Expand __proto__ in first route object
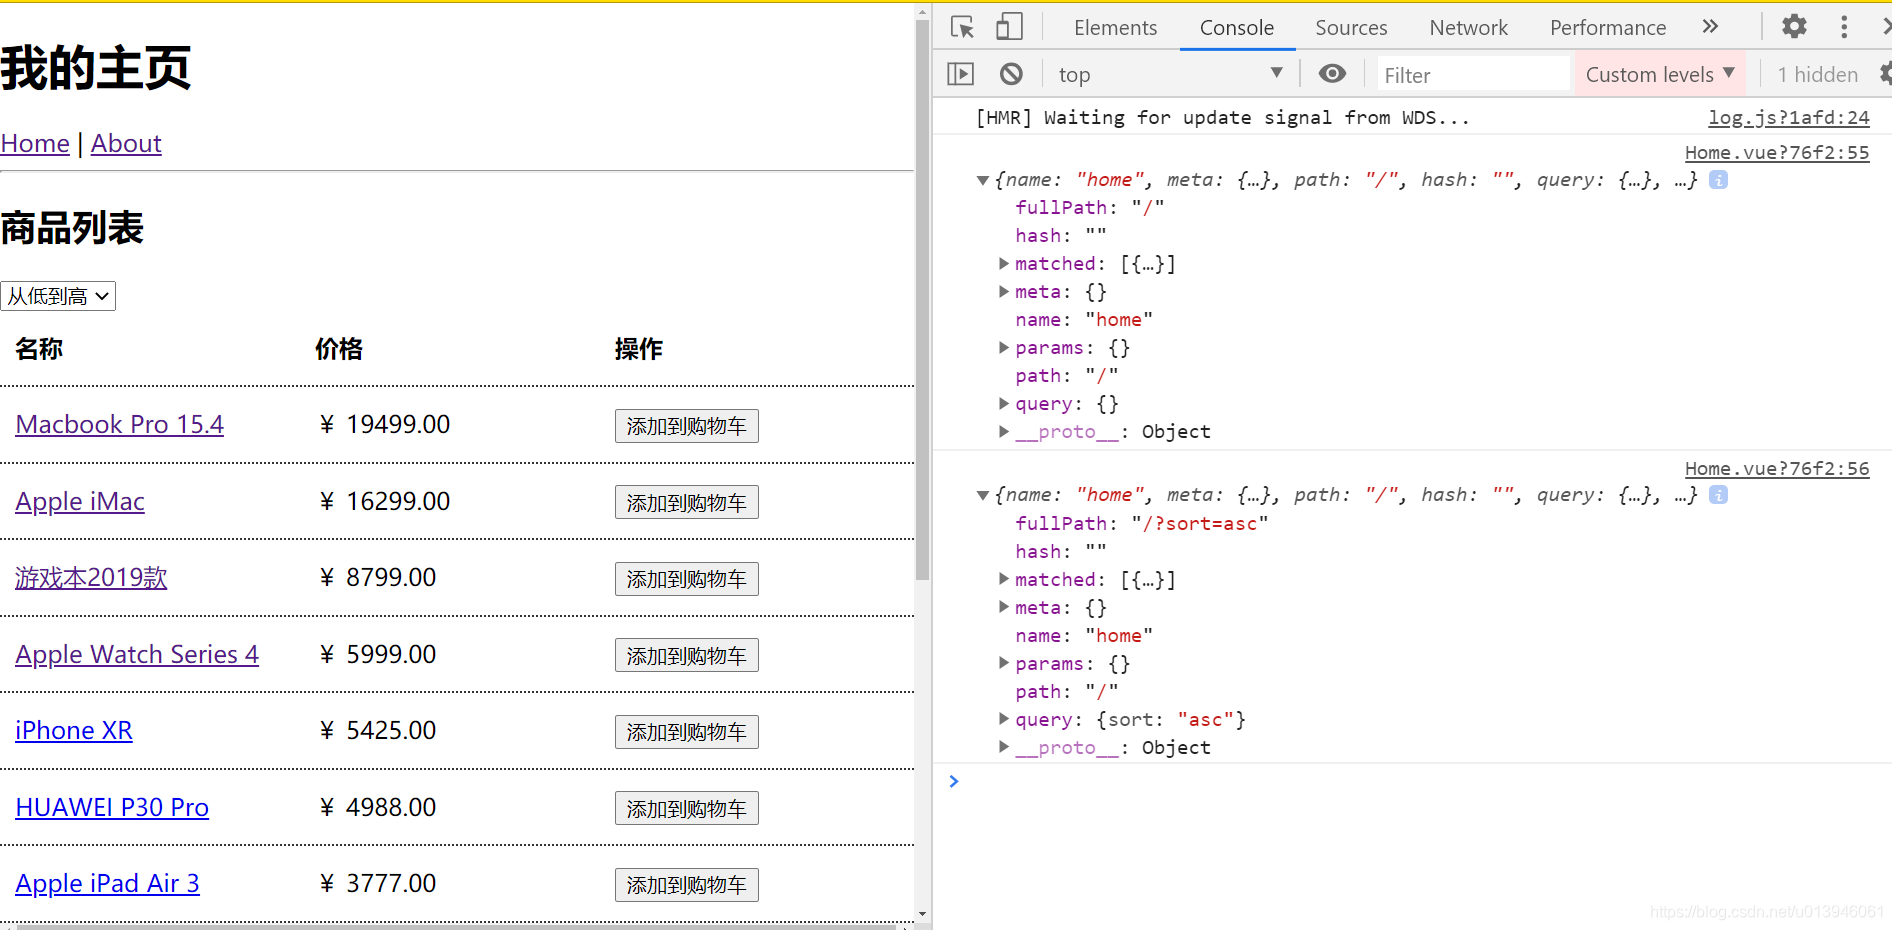The height and width of the screenshot is (930, 1892). click(x=1004, y=432)
